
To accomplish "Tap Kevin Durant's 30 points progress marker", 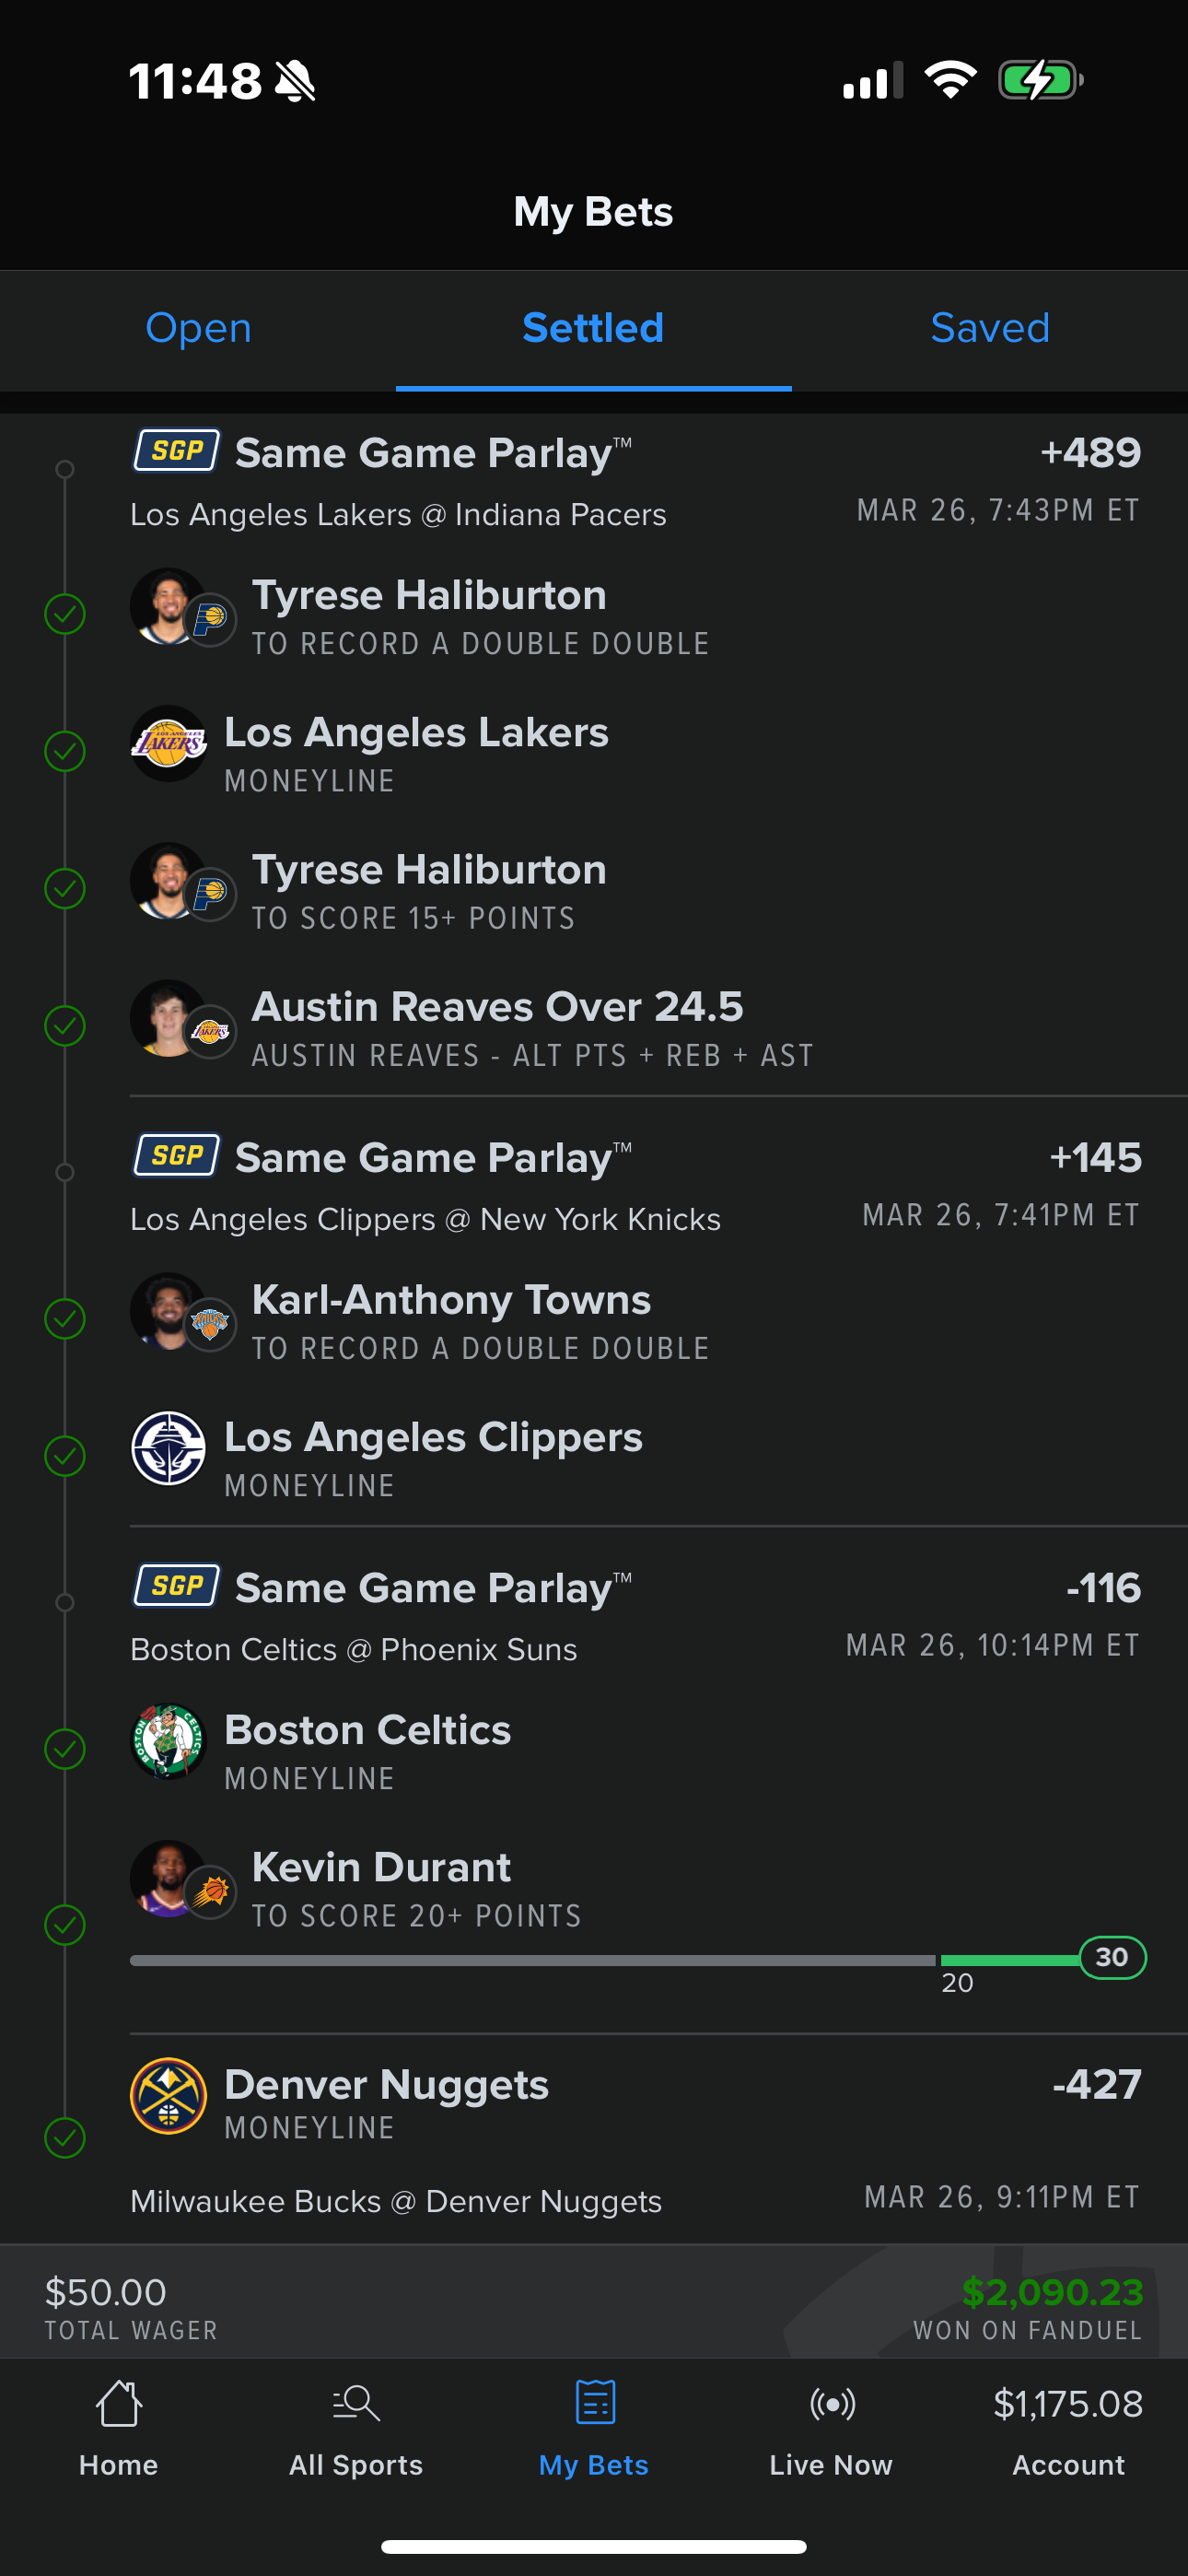I will click(x=1112, y=1957).
